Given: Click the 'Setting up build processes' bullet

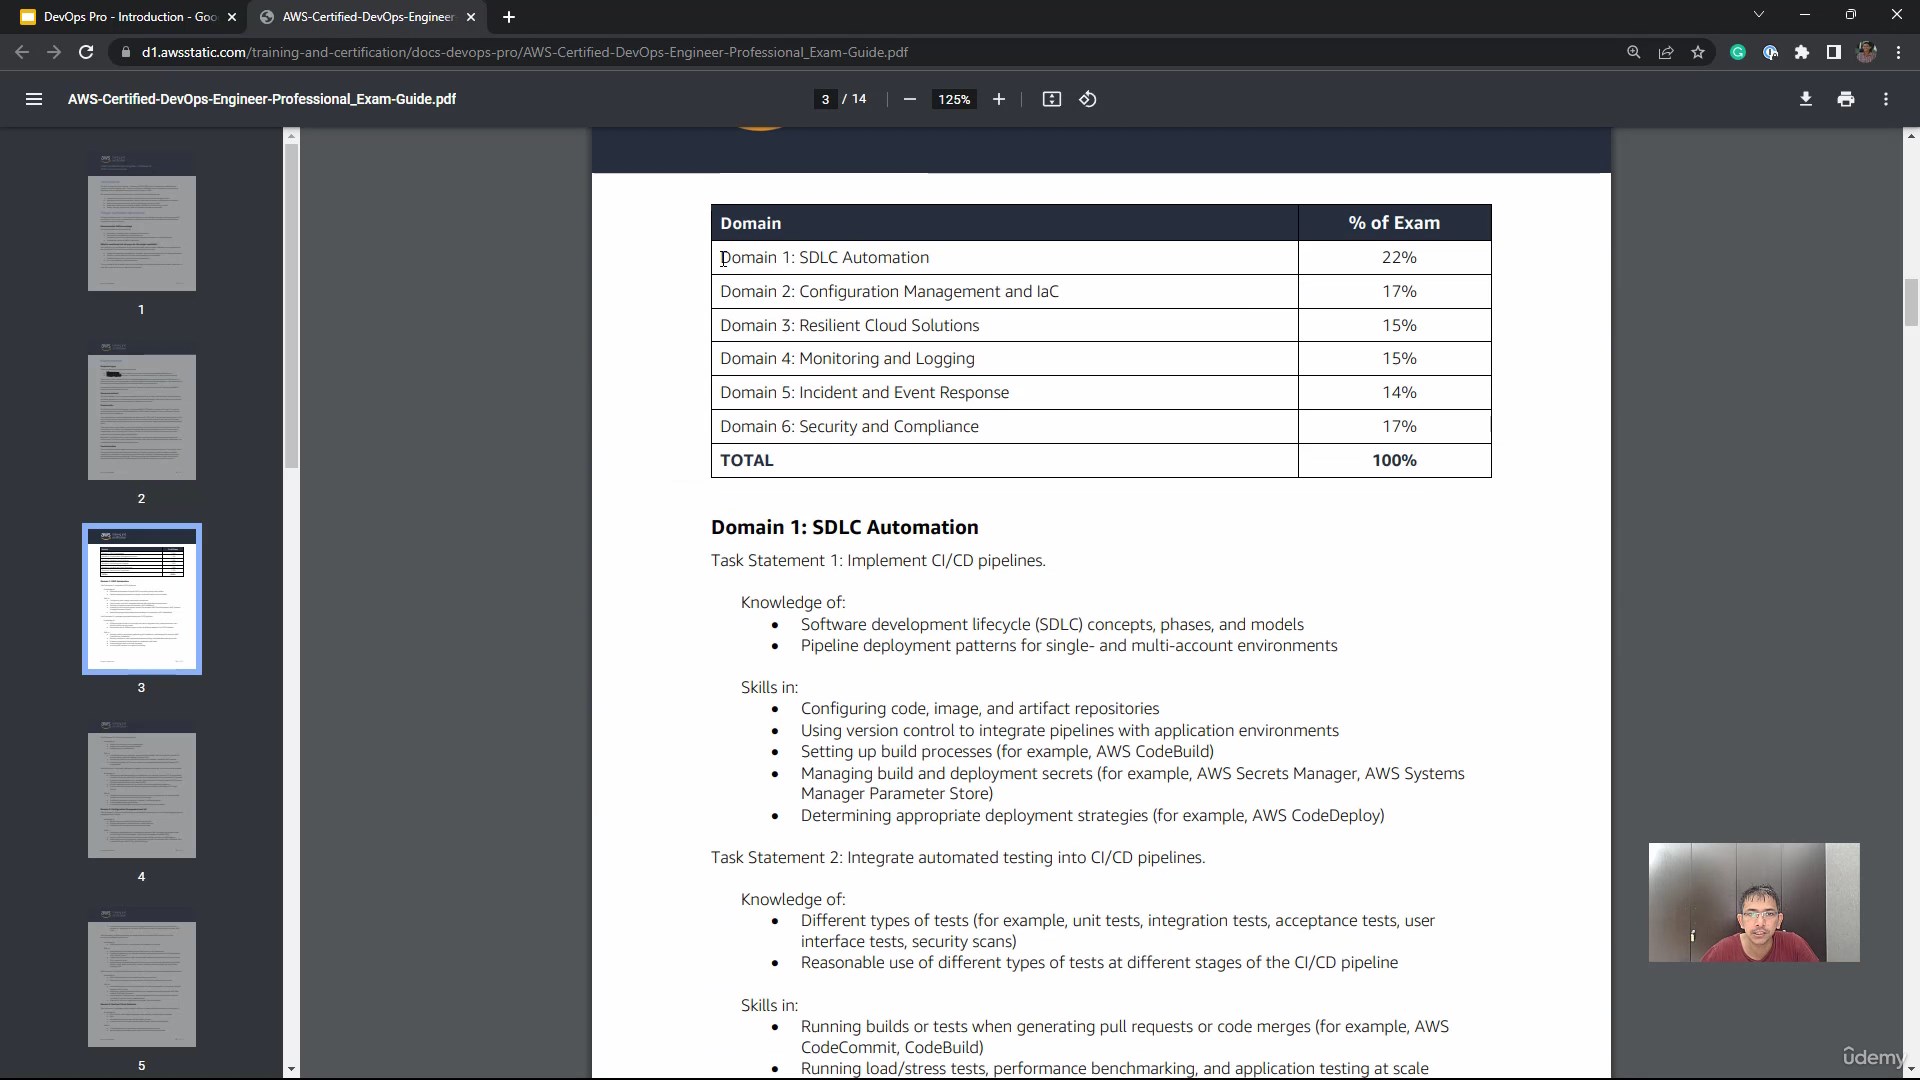Looking at the screenshot, I should [1007, 752].
